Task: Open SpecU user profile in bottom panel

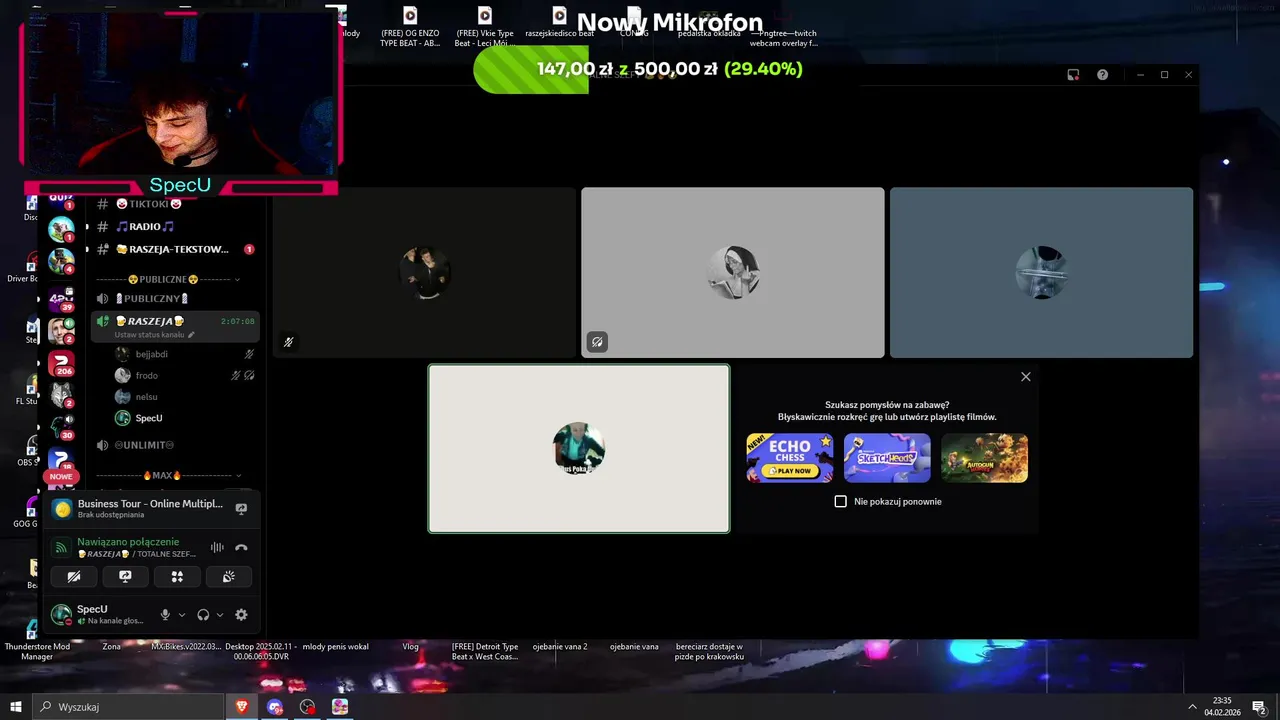Action: click(x=98, y=614)
